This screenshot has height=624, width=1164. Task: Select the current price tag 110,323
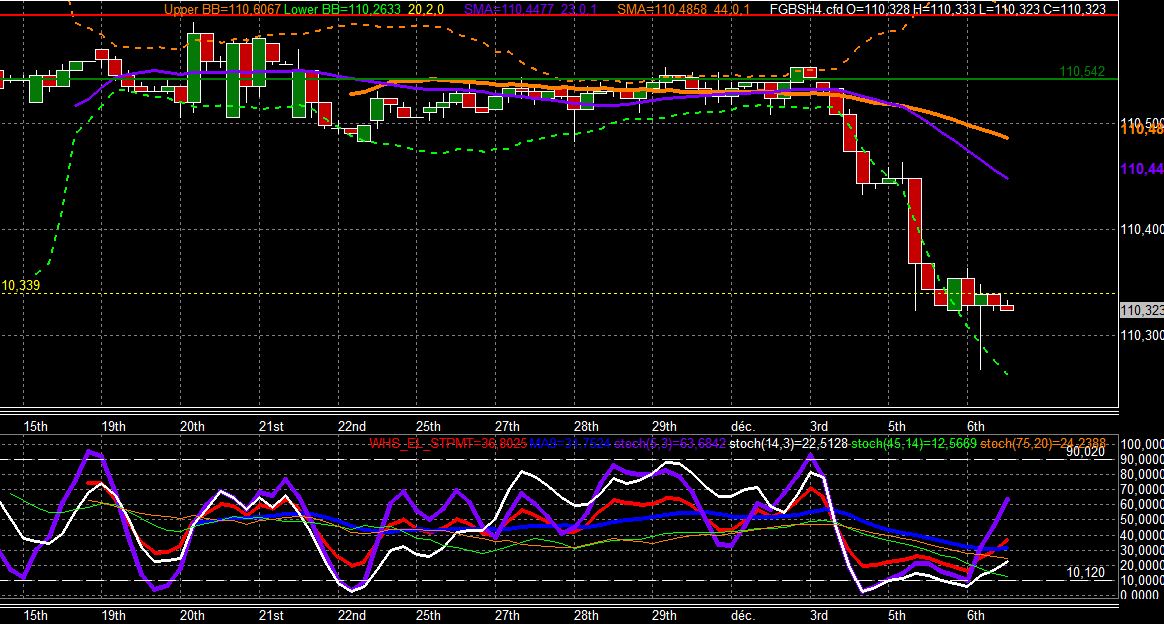click(1142, 310)
